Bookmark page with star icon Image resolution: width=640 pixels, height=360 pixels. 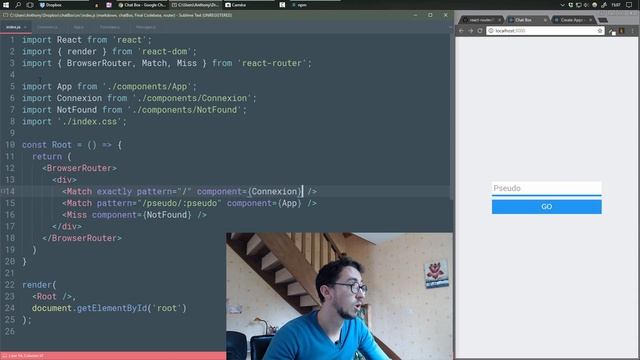point(600,31)
